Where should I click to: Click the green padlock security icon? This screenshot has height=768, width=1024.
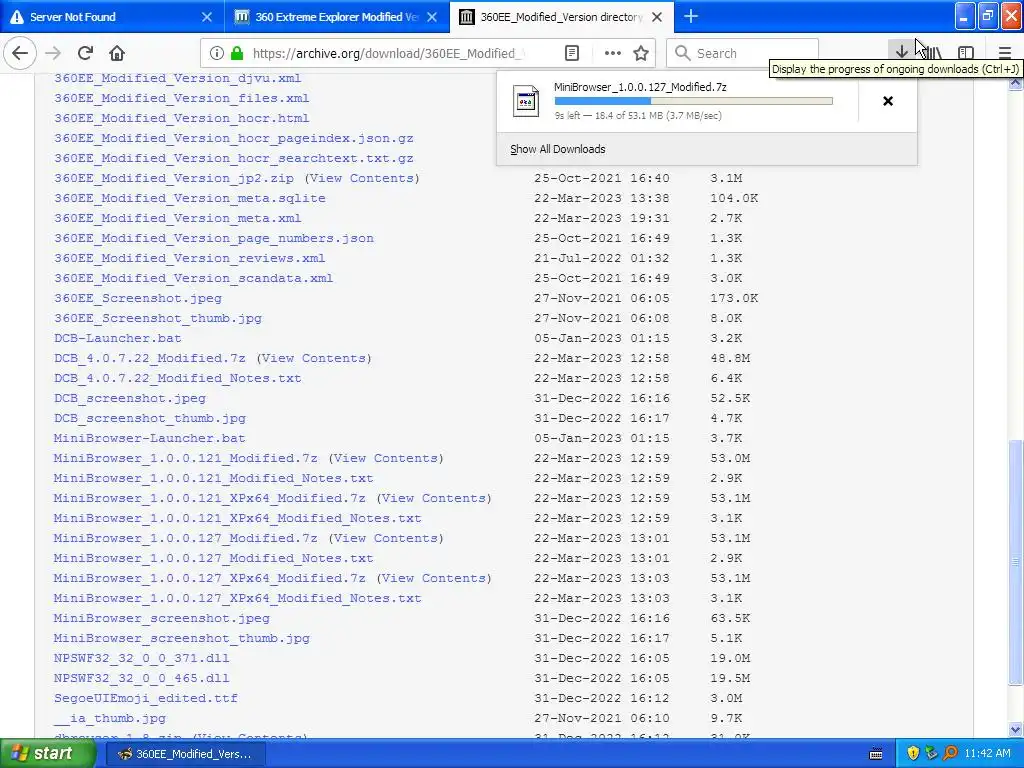[237, 54]
